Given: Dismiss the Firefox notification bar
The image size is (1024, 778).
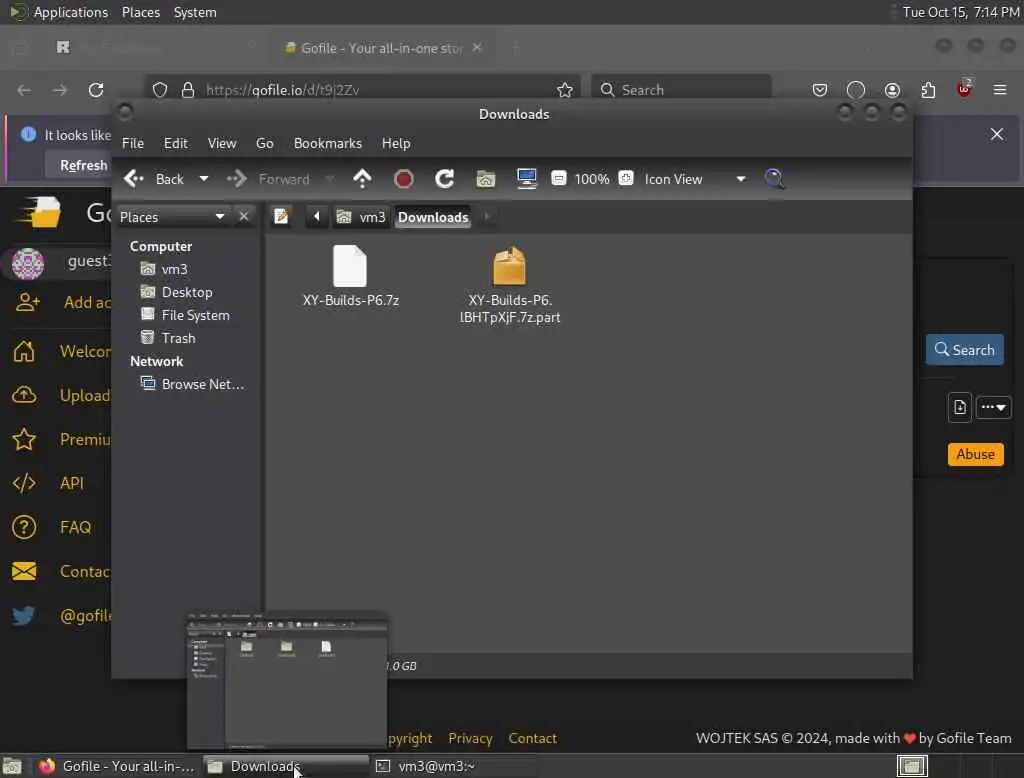Looking at the screenshot, I should (x=997, y=134).
